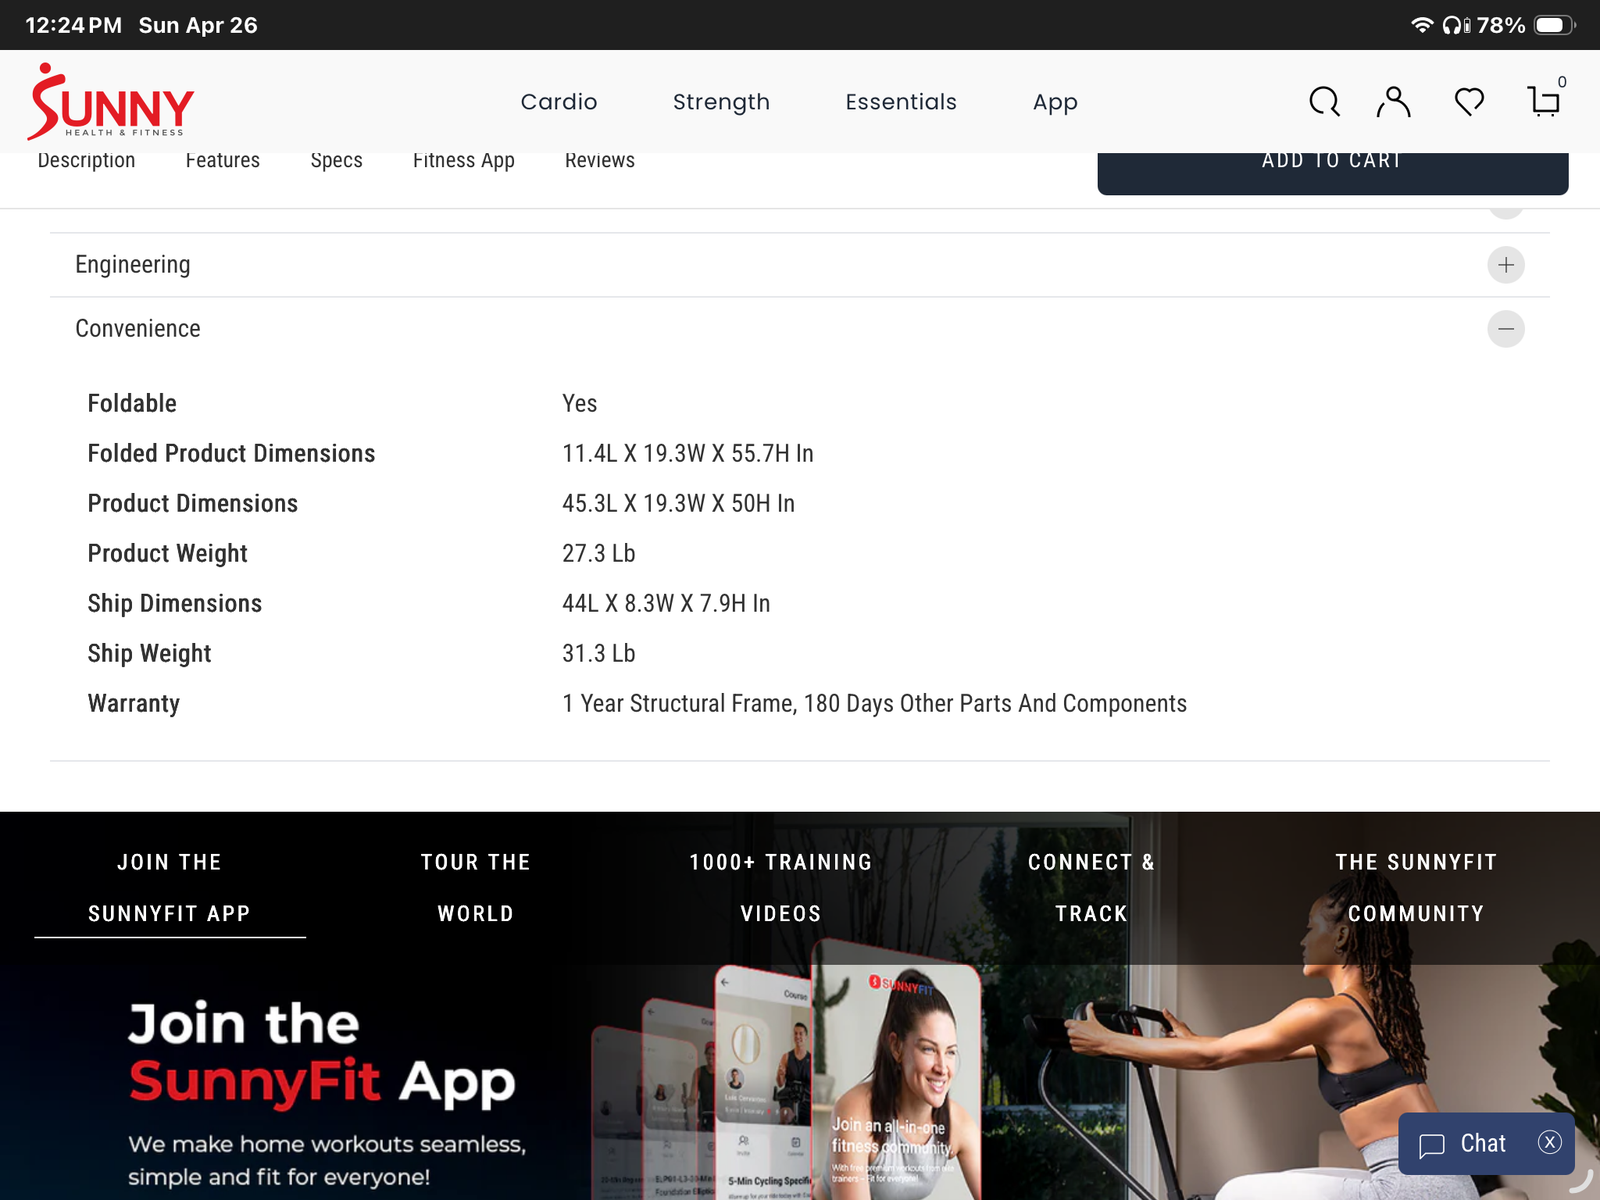Open the account profile icon
The height and width of the screenshot is (1200, 1600).
tap(1393, 102)
